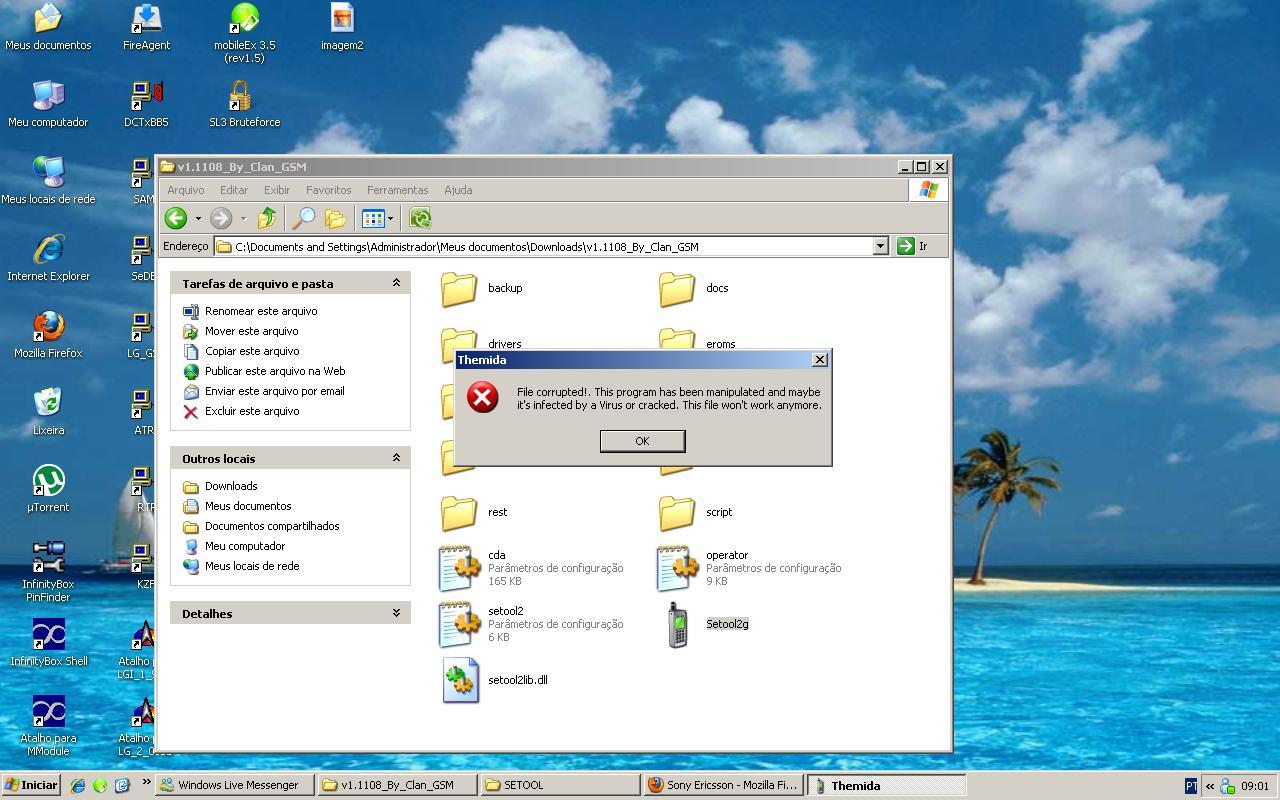Open Meus locais de rede in Outros locais
This screenshot has height=800, width=1280.
point(252,566)
